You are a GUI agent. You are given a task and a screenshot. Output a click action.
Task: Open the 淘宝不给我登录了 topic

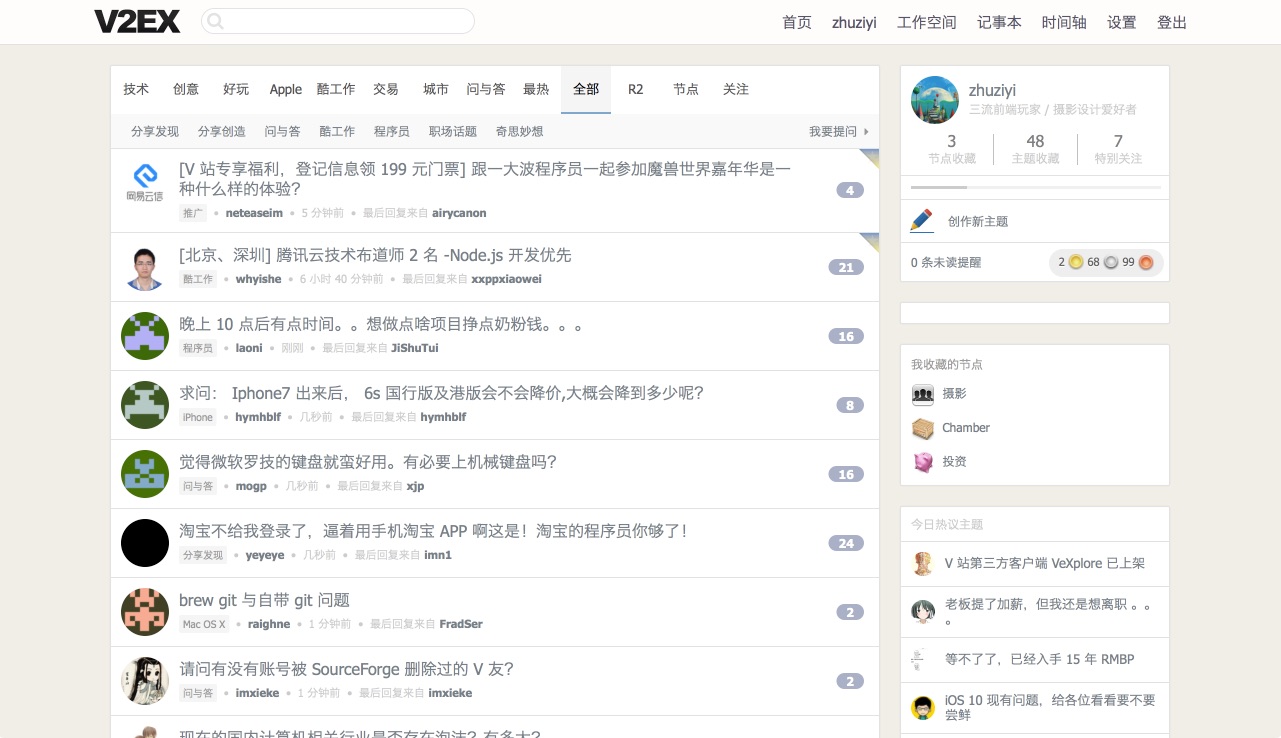click(433, 531)
